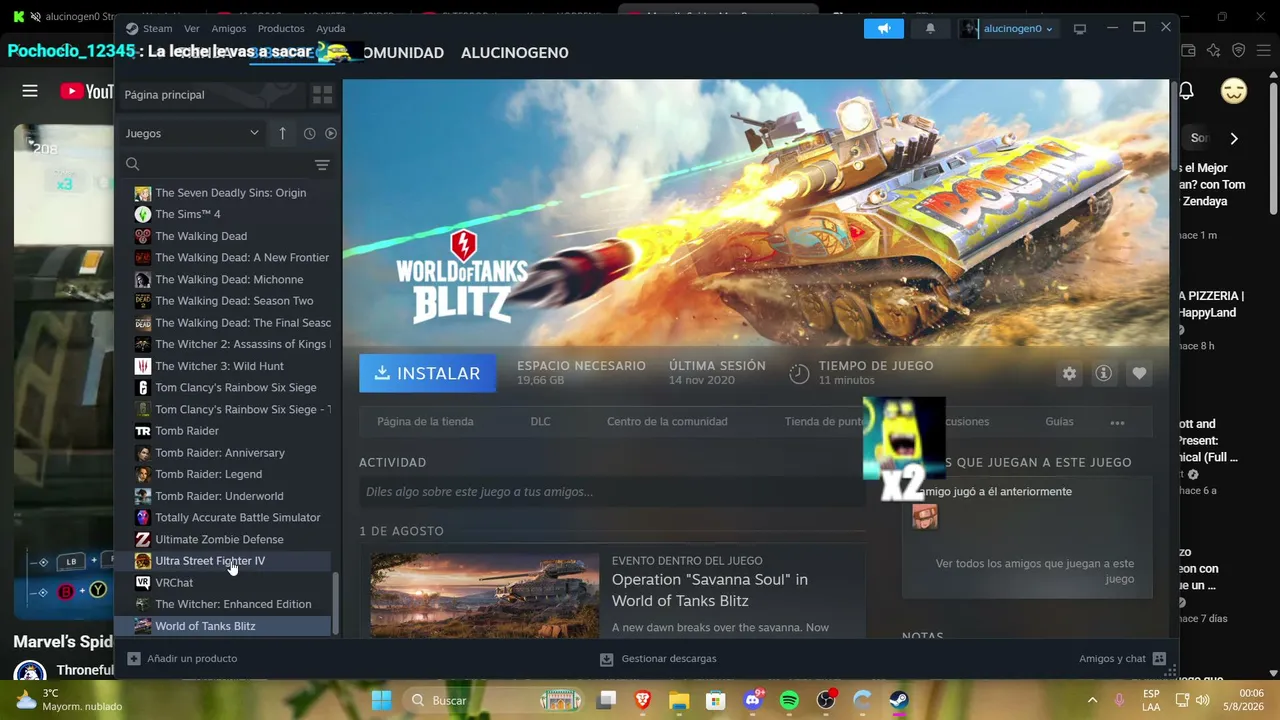Show hidden system tray icons
Screen dimensions: 1280x720
(x=1092, y=700)
